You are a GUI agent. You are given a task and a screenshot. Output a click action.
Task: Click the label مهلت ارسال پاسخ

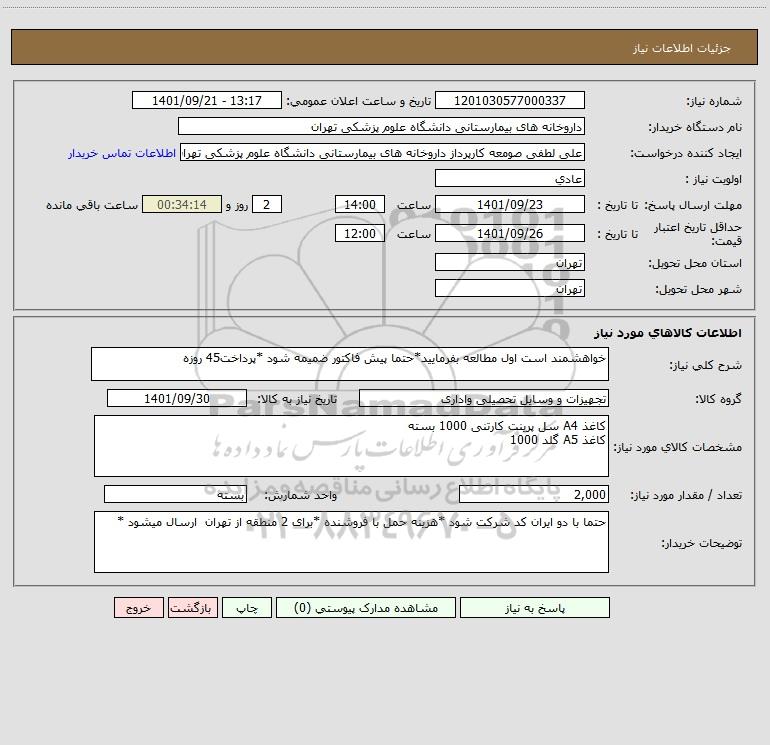[x=693, y=205]
